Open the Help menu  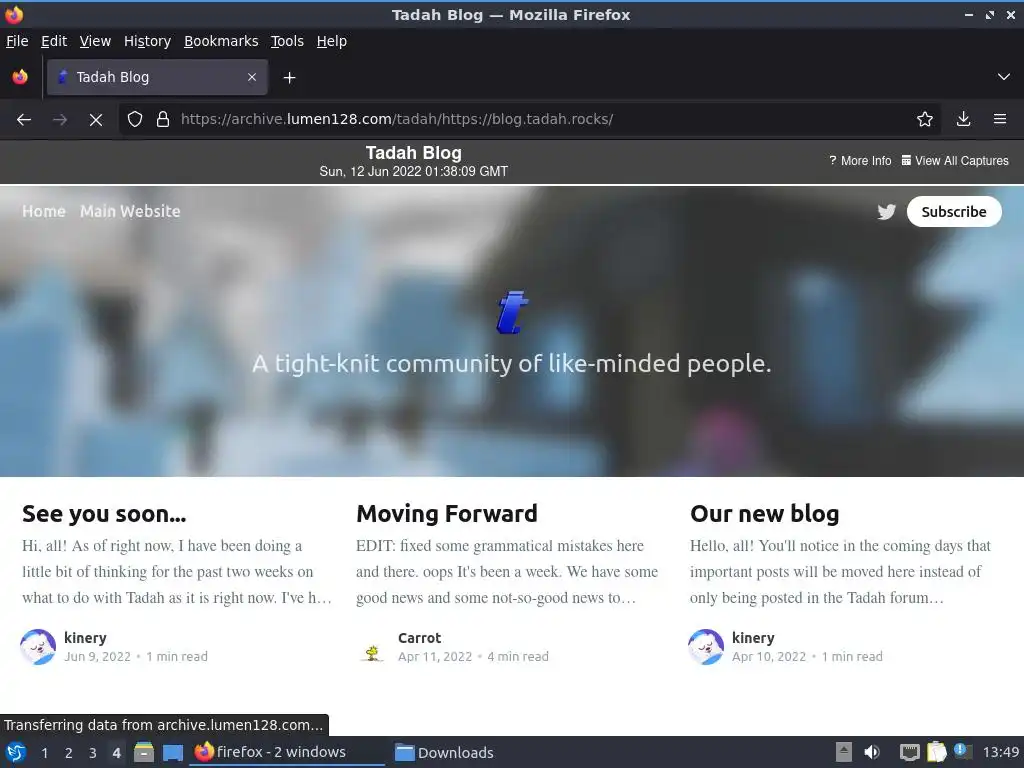332,41
